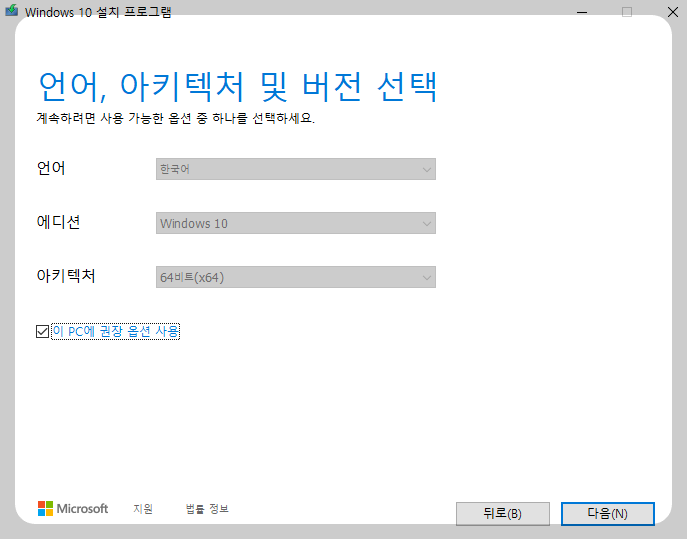The height and width of the screenshot is (539, 687).
Task: Minimize the Windows 10 setup window
Action: coord(582,12)
